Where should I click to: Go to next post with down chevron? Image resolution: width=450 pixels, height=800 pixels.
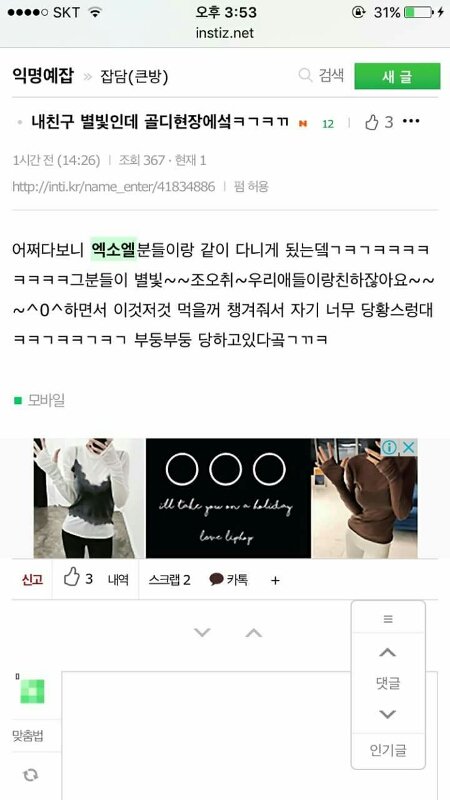click(x=202, y=633)
